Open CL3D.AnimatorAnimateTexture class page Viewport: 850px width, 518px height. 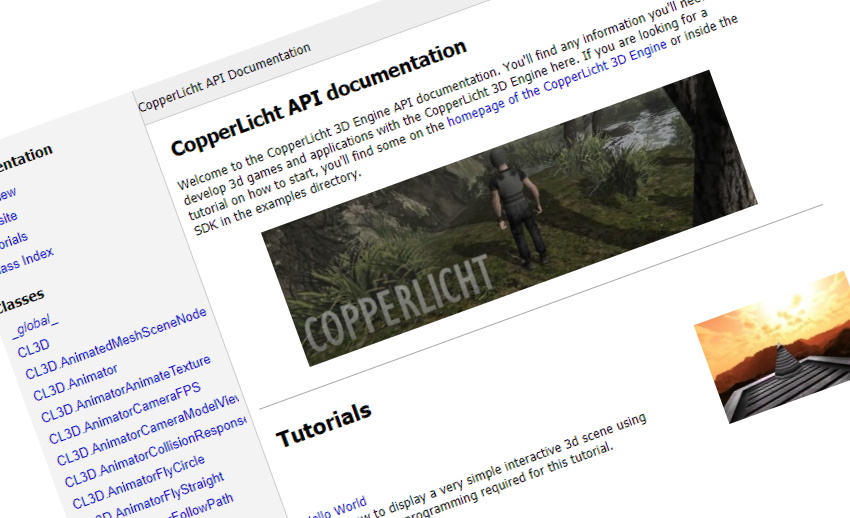[x=126, y=388]
